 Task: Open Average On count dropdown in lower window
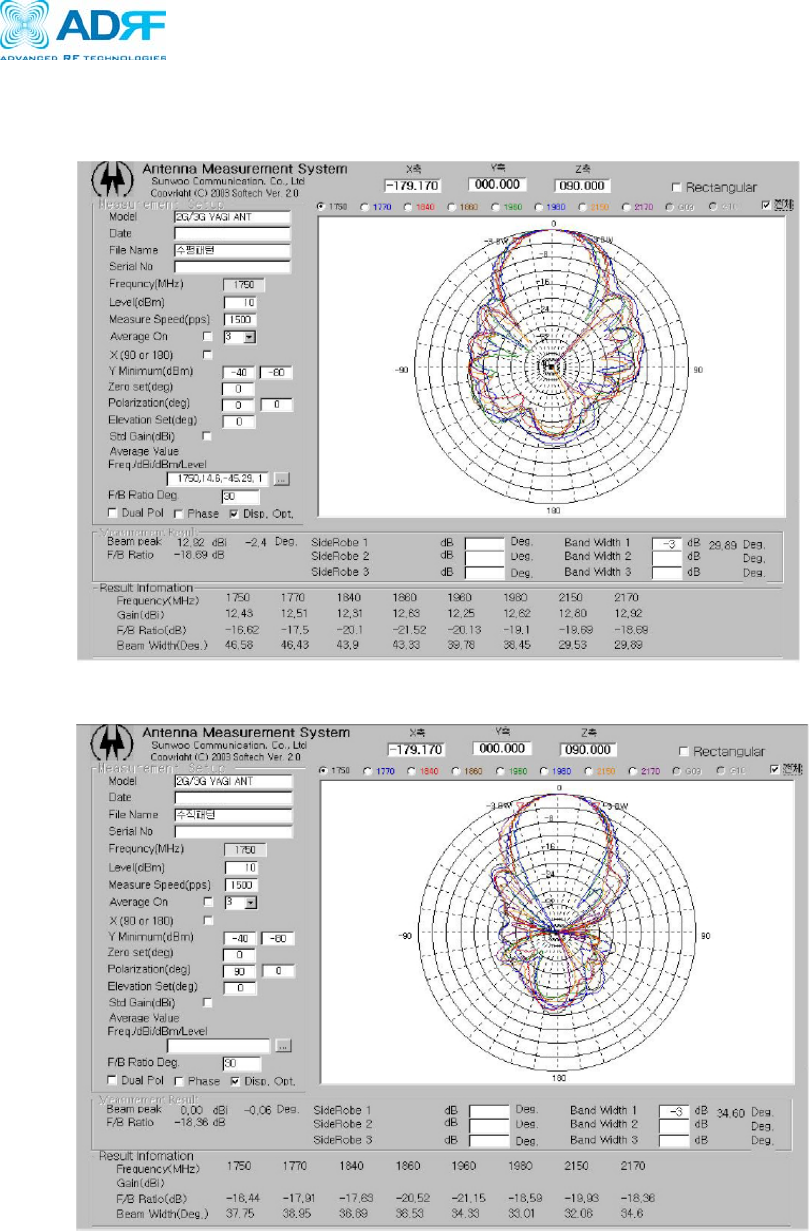(x=250, y=902)
